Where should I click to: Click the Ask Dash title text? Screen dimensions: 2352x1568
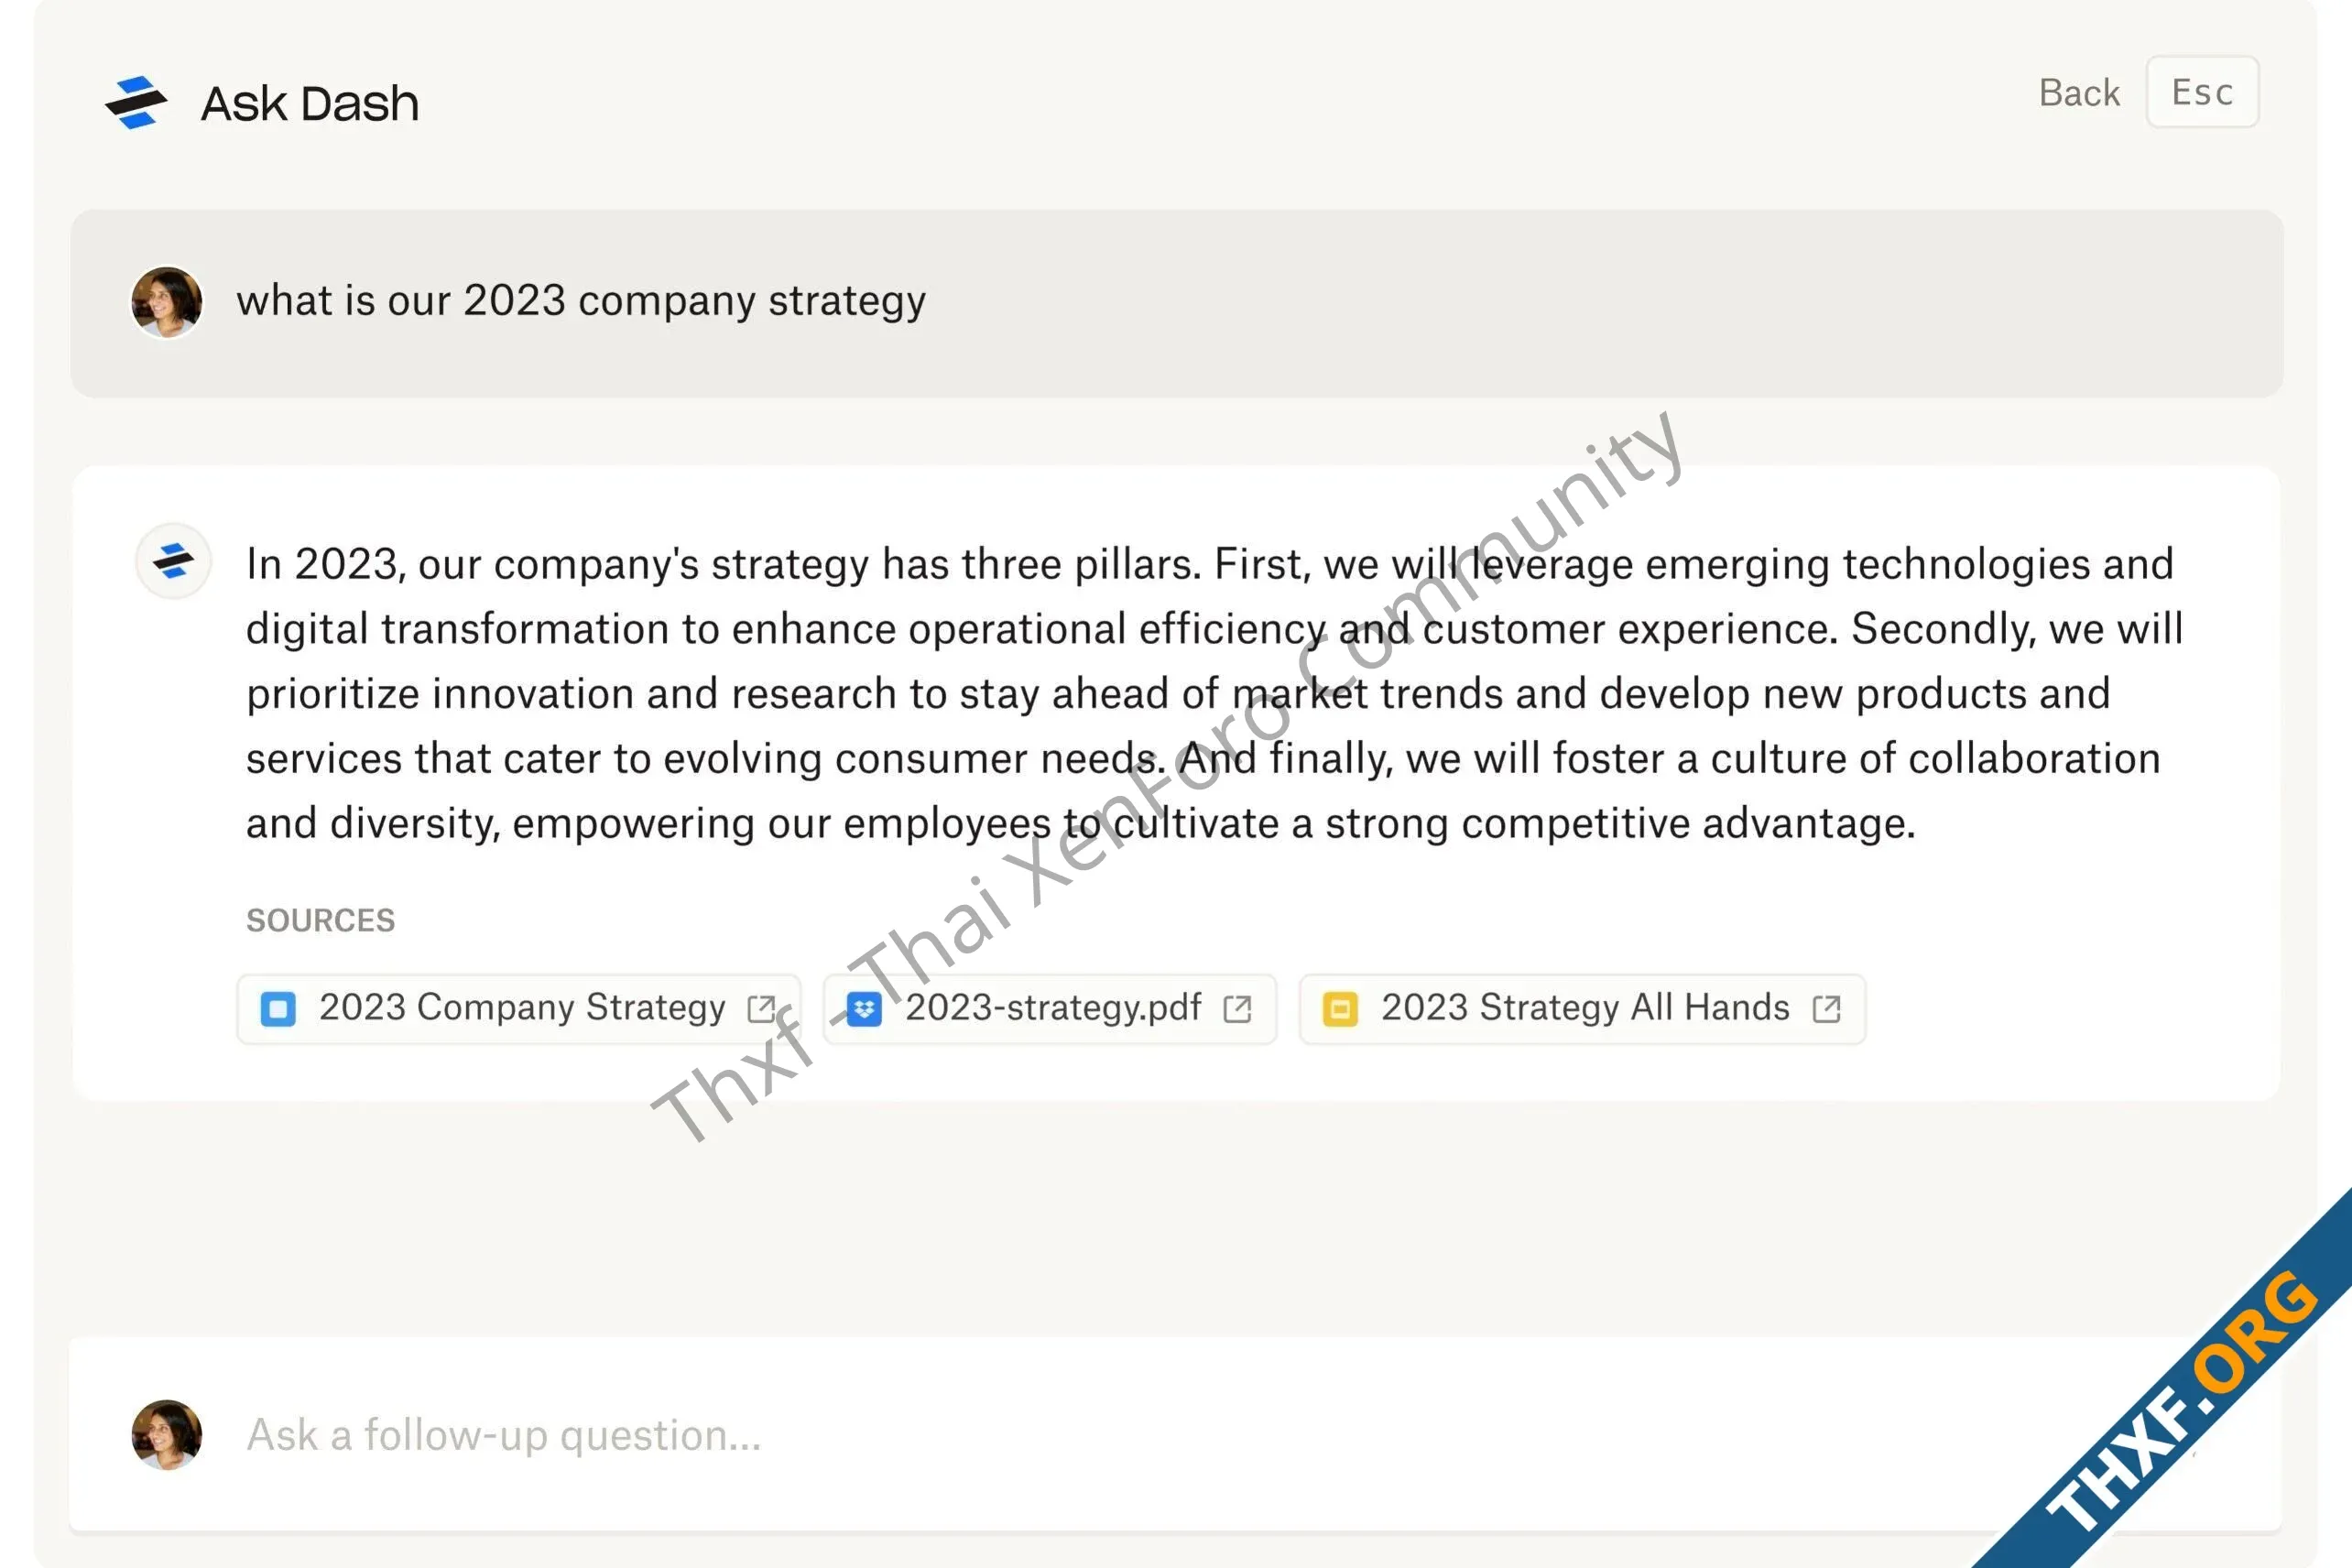[x=310, y=103]
